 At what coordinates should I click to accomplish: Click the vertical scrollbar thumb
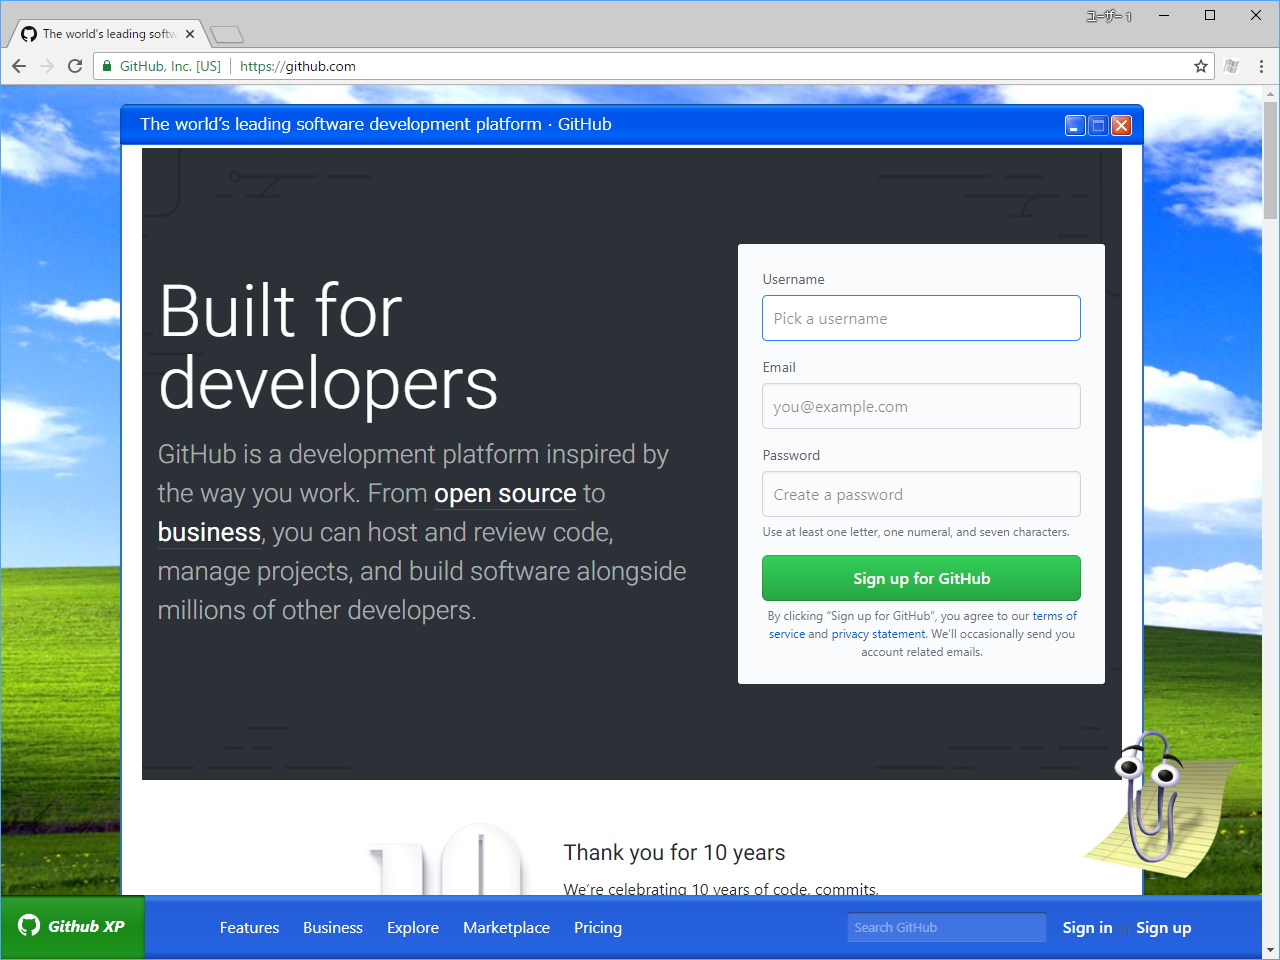click(x=1270, y=160)
